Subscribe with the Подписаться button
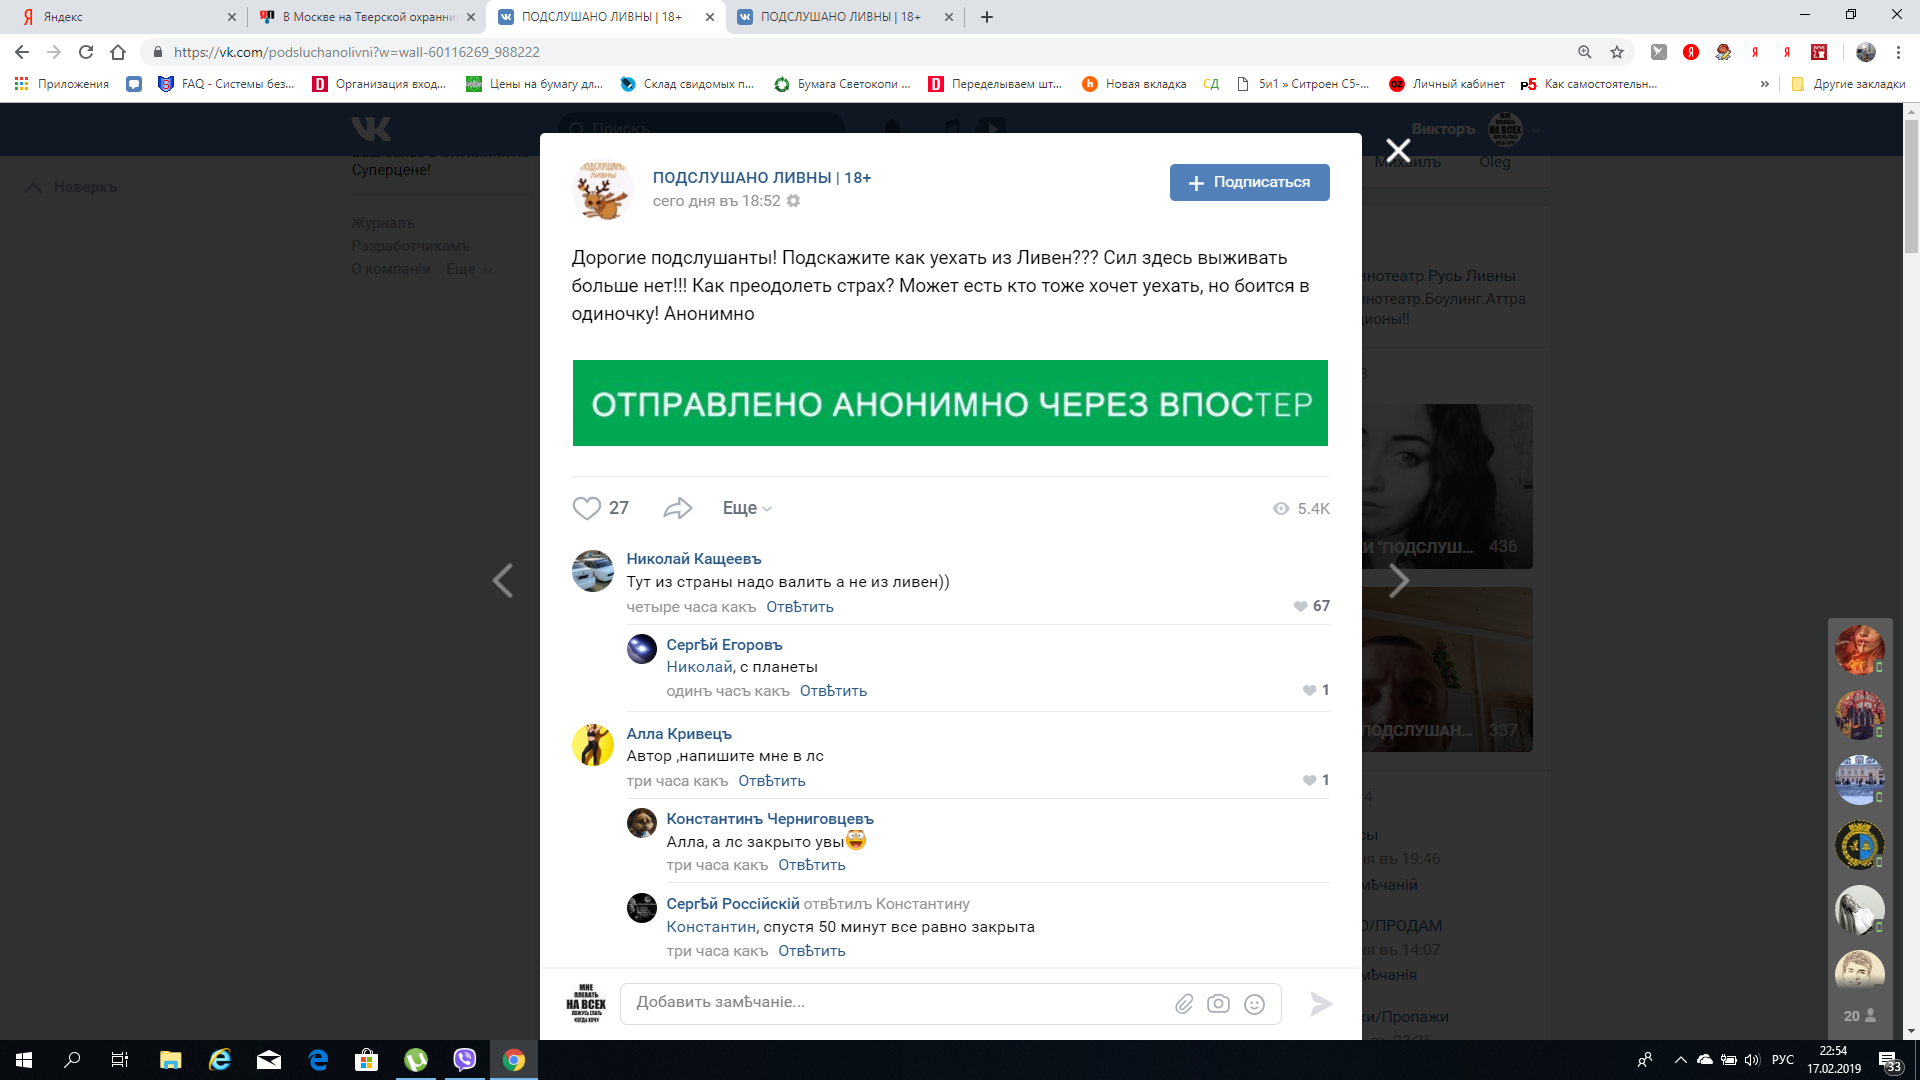The image size is (1920, 1080). 1250,182
